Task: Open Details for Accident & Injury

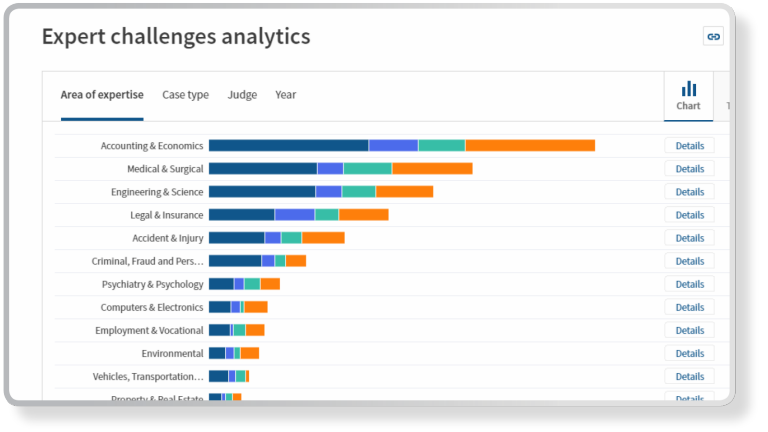Action: tap(689, 238)
